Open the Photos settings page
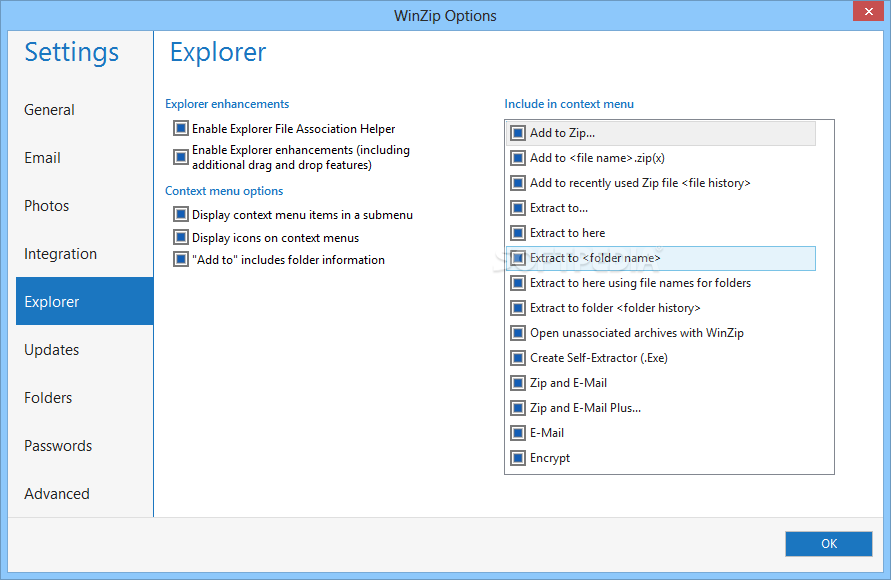891x580 pixels. coord(84,206)
